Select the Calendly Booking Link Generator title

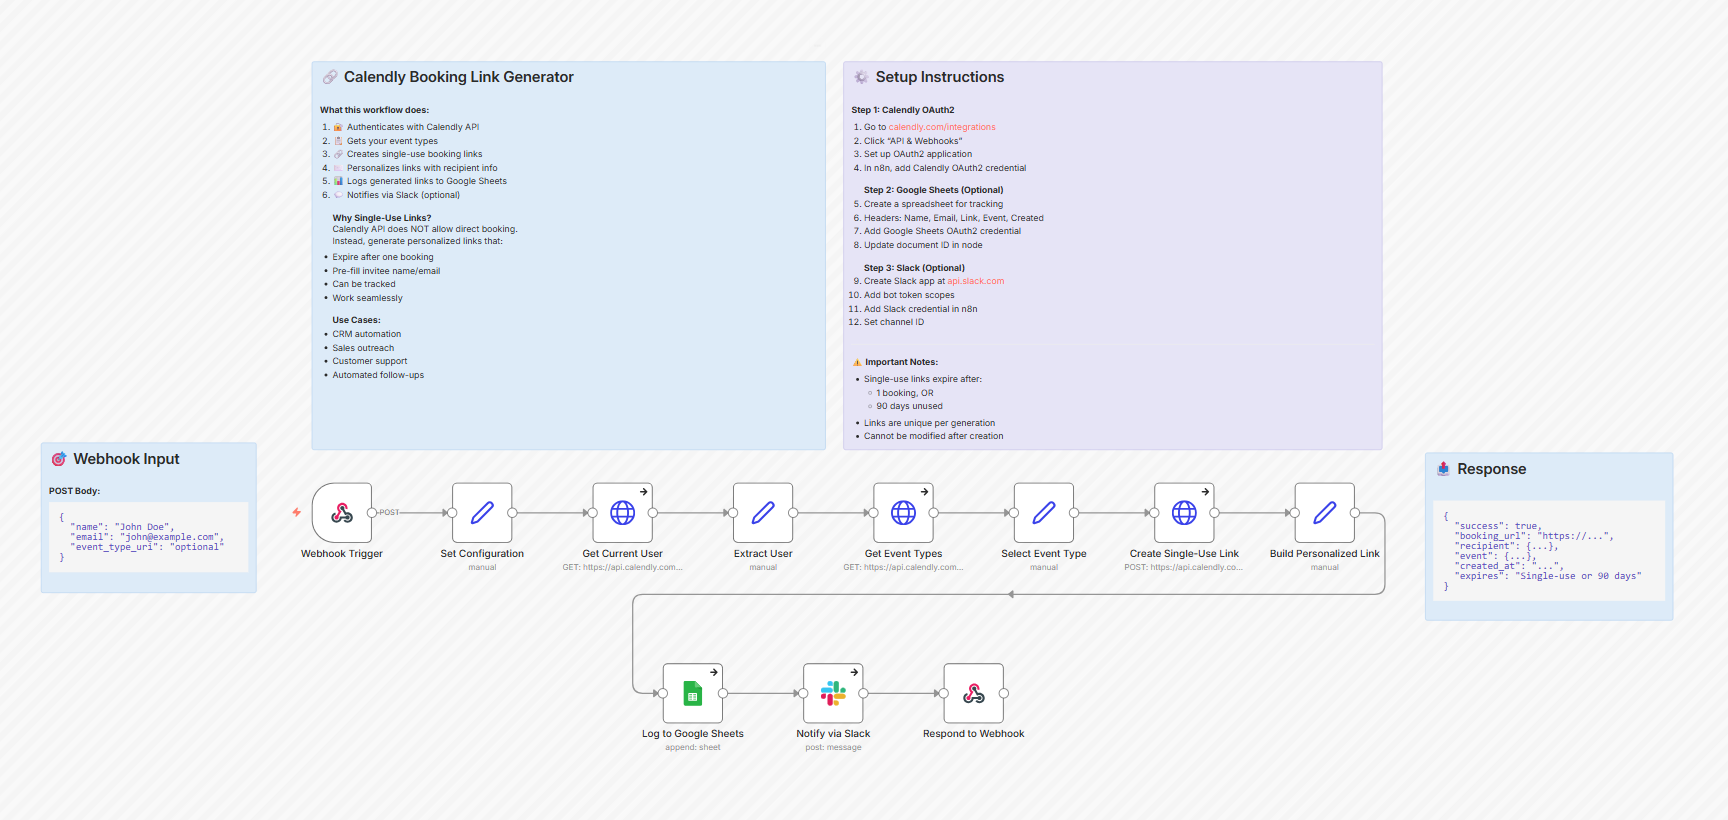pos(459,77)
